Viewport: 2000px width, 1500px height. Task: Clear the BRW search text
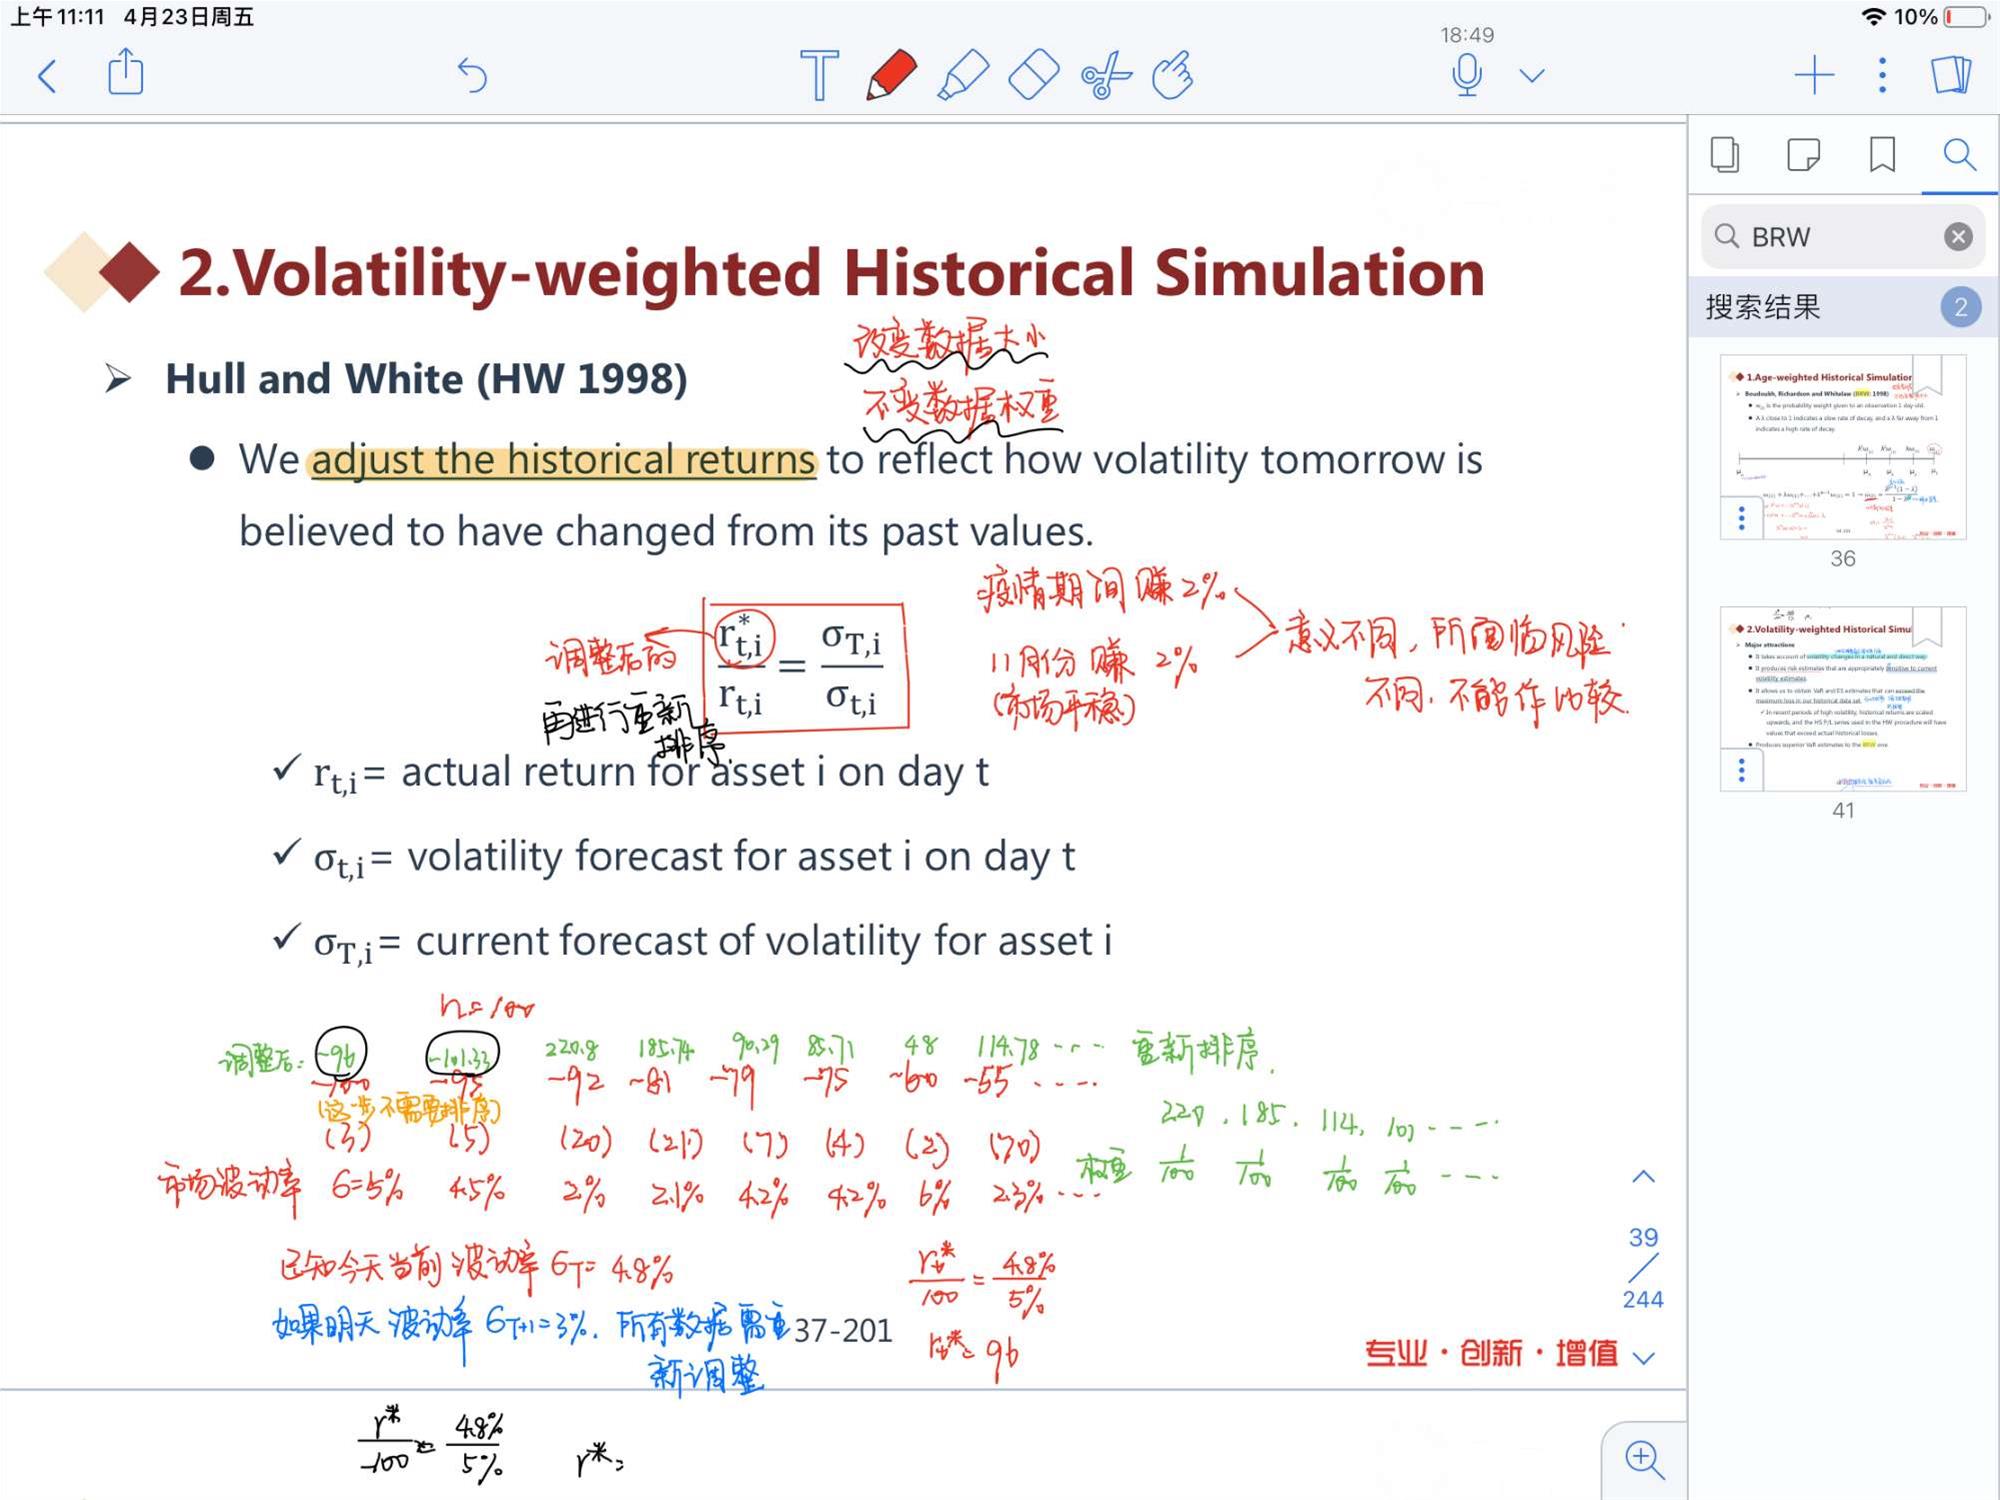pos(1958,237)
